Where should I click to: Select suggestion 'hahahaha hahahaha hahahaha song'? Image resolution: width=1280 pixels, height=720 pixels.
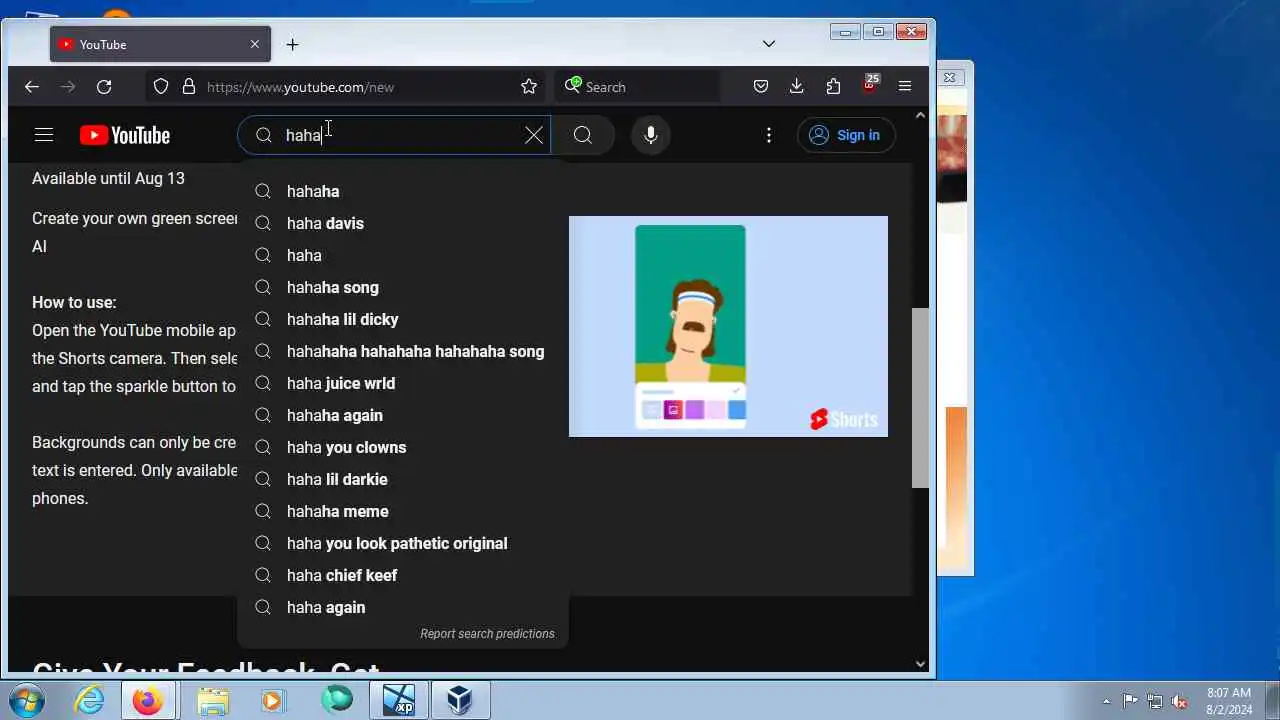[x=403, y=351]
